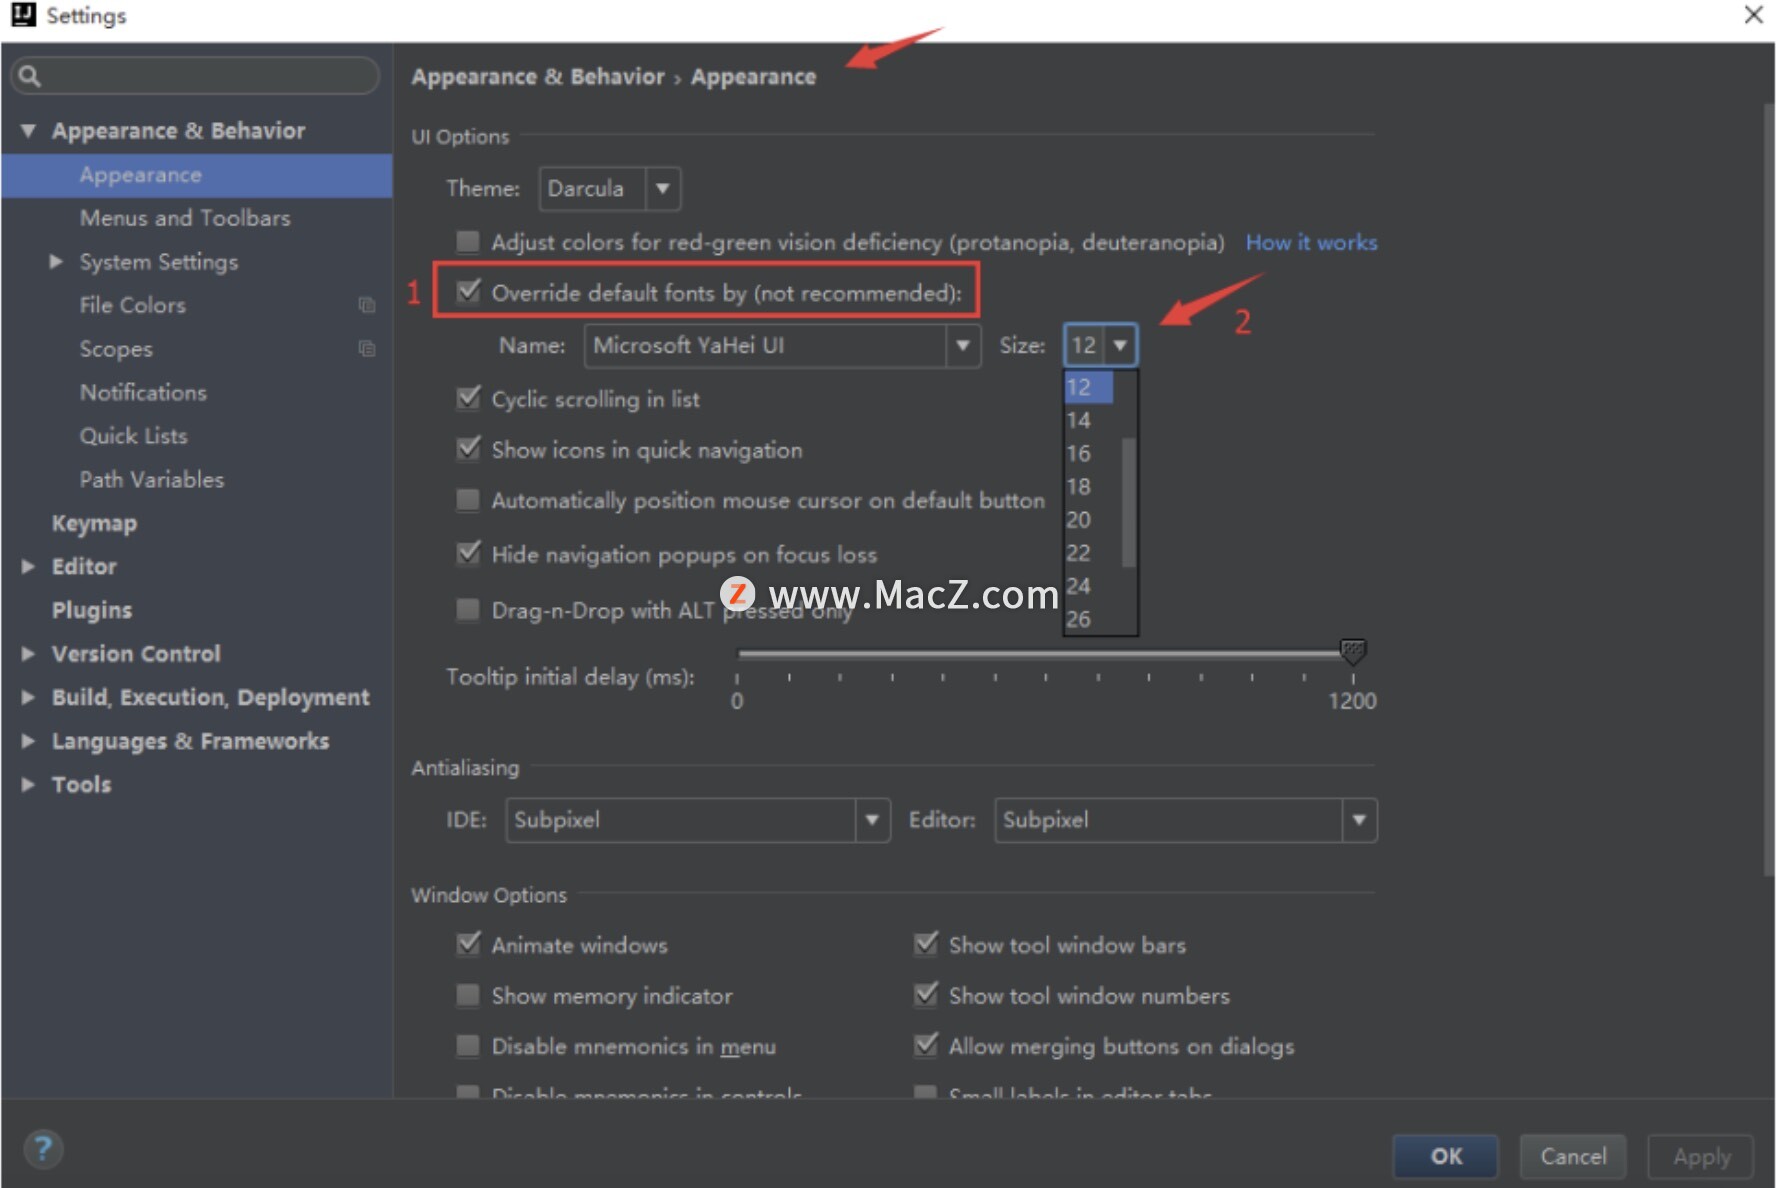Enable Show memory indicator

coord(467,995)
